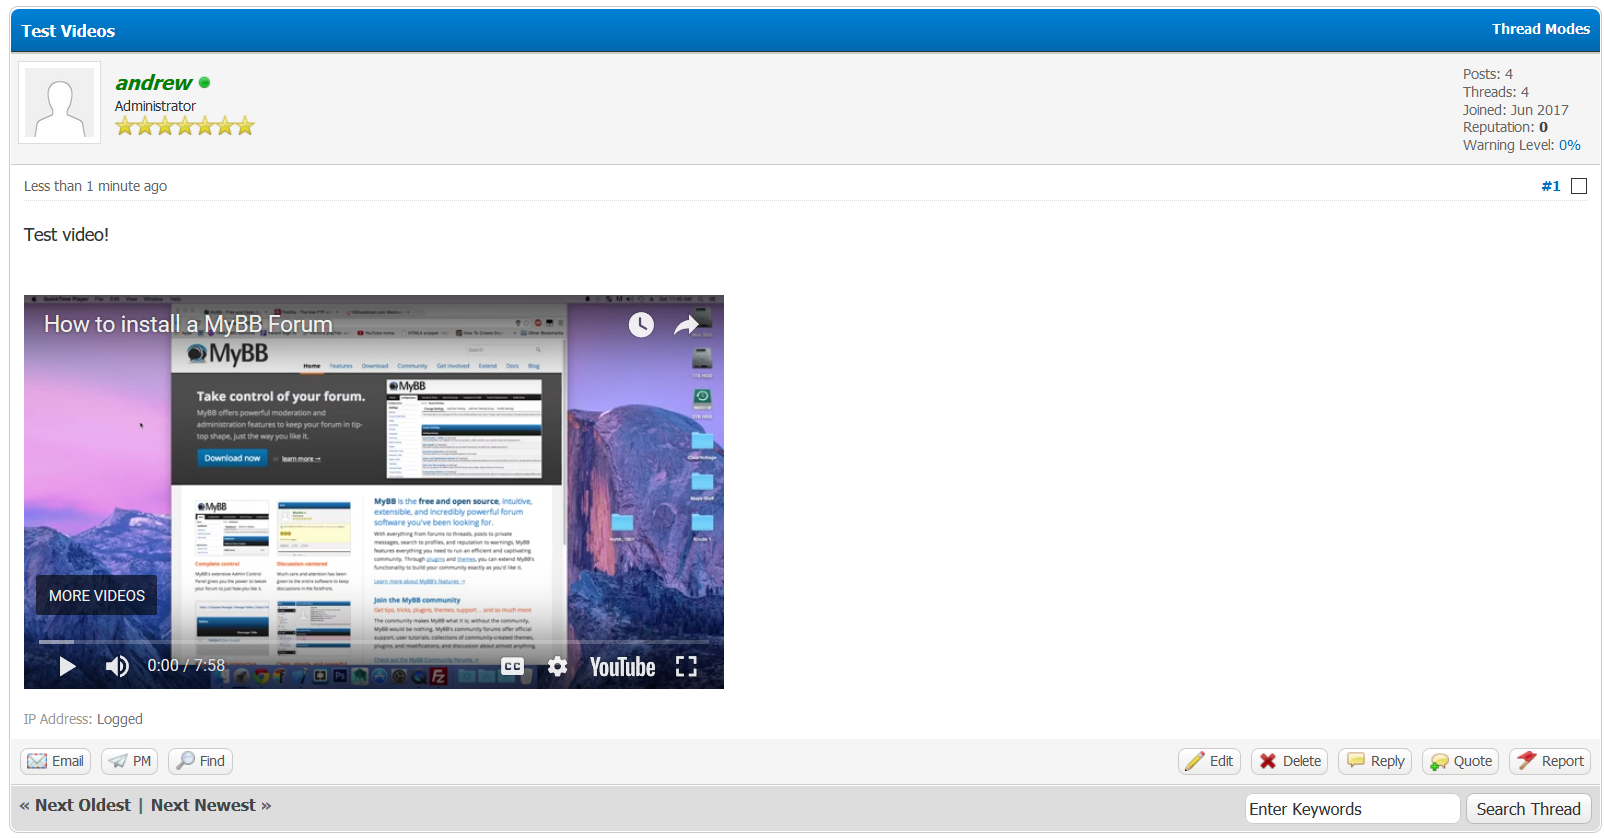Reply to this post

click(1375, 761)
